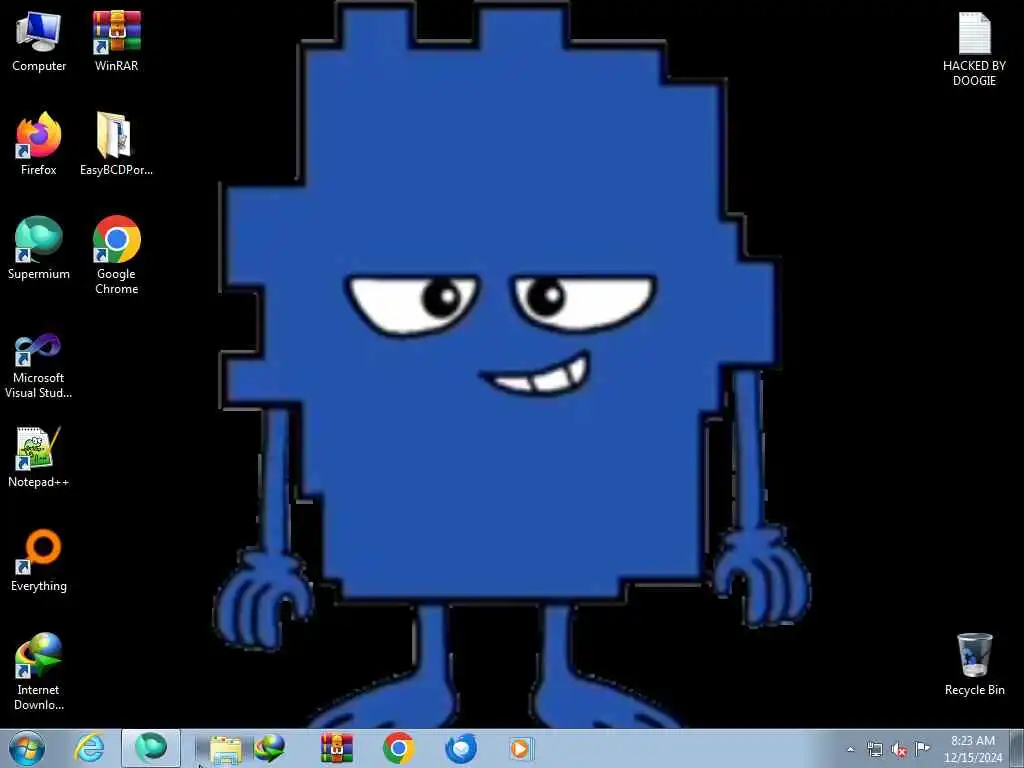This screenshot has width=1024, height=768.
Task: Select the Notepad++ desktop shortcut
Action: point(39,457)
